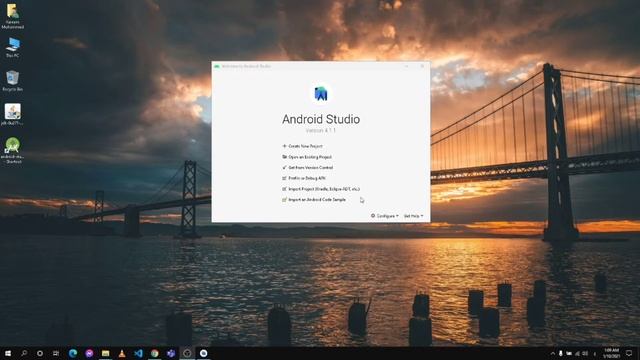Minimize the Welcome to Android Studio window
Image resolution: width=640 pixels, height=360 pixels.
(407, 66)
